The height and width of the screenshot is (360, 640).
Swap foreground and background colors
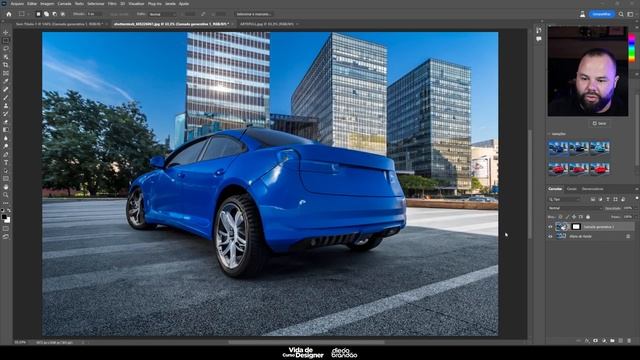9,211
